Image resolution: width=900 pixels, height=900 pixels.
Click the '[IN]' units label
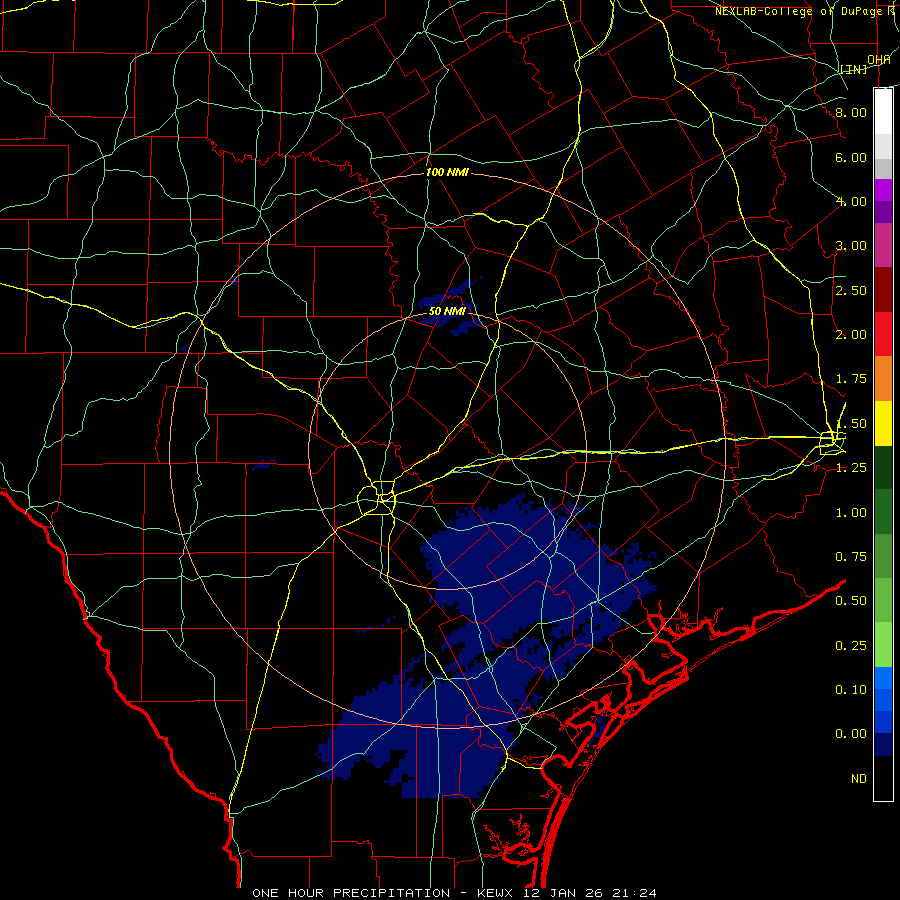click(854, 69)
